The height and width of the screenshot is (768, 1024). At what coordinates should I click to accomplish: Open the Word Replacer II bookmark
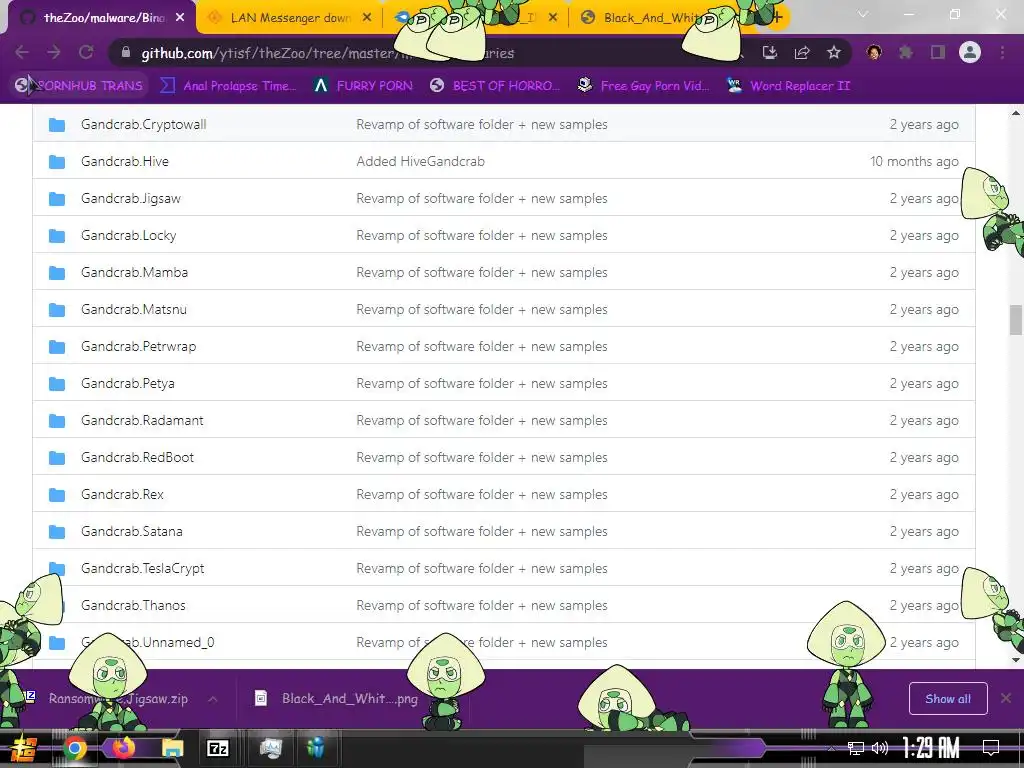(789, 86)
